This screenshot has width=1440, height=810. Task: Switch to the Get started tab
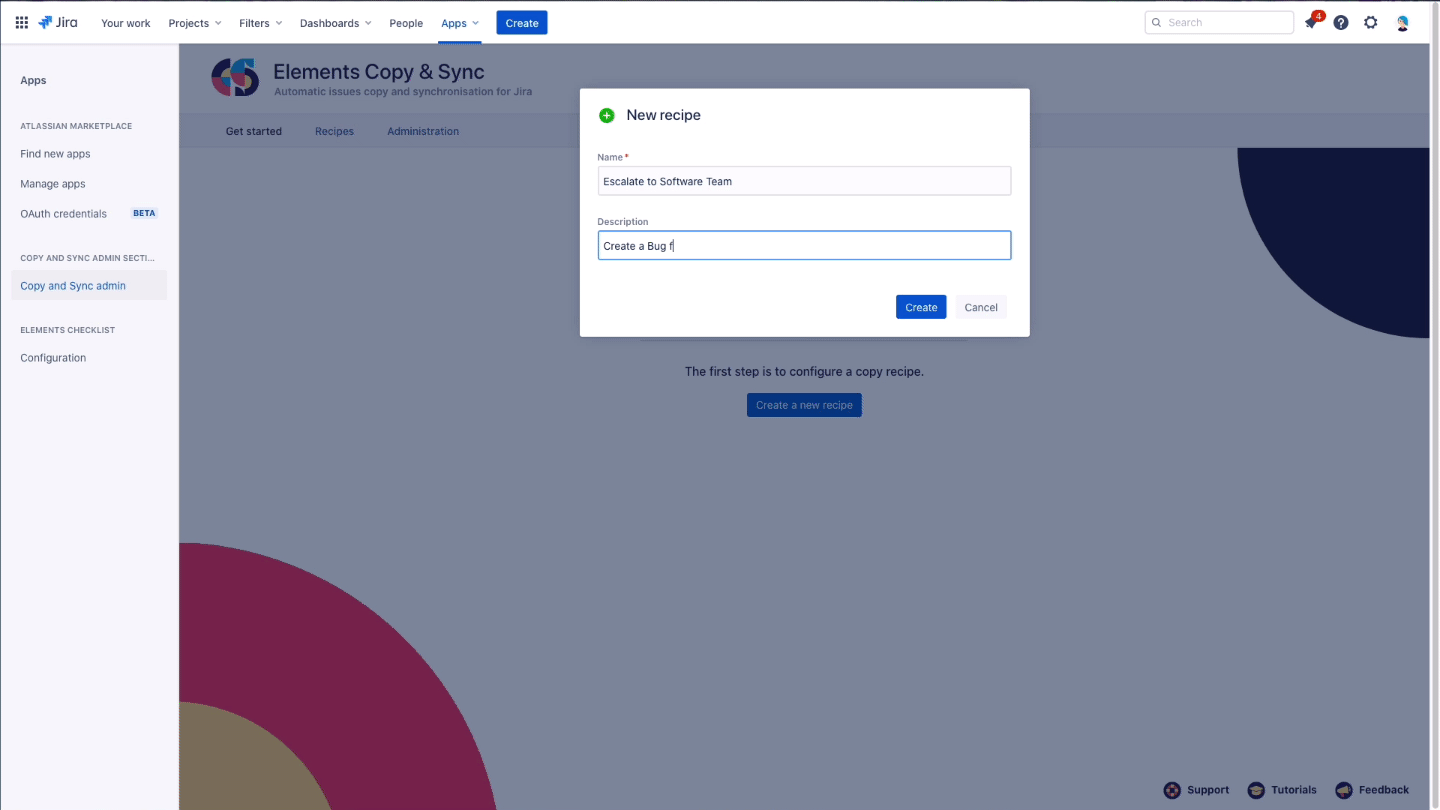(x=254, y=131)
